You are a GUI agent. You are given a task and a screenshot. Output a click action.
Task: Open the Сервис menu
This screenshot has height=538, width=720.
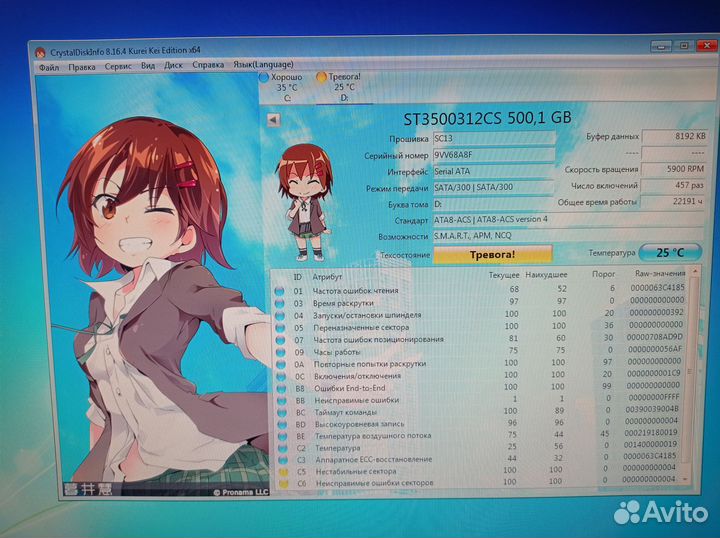pos(118,66)
